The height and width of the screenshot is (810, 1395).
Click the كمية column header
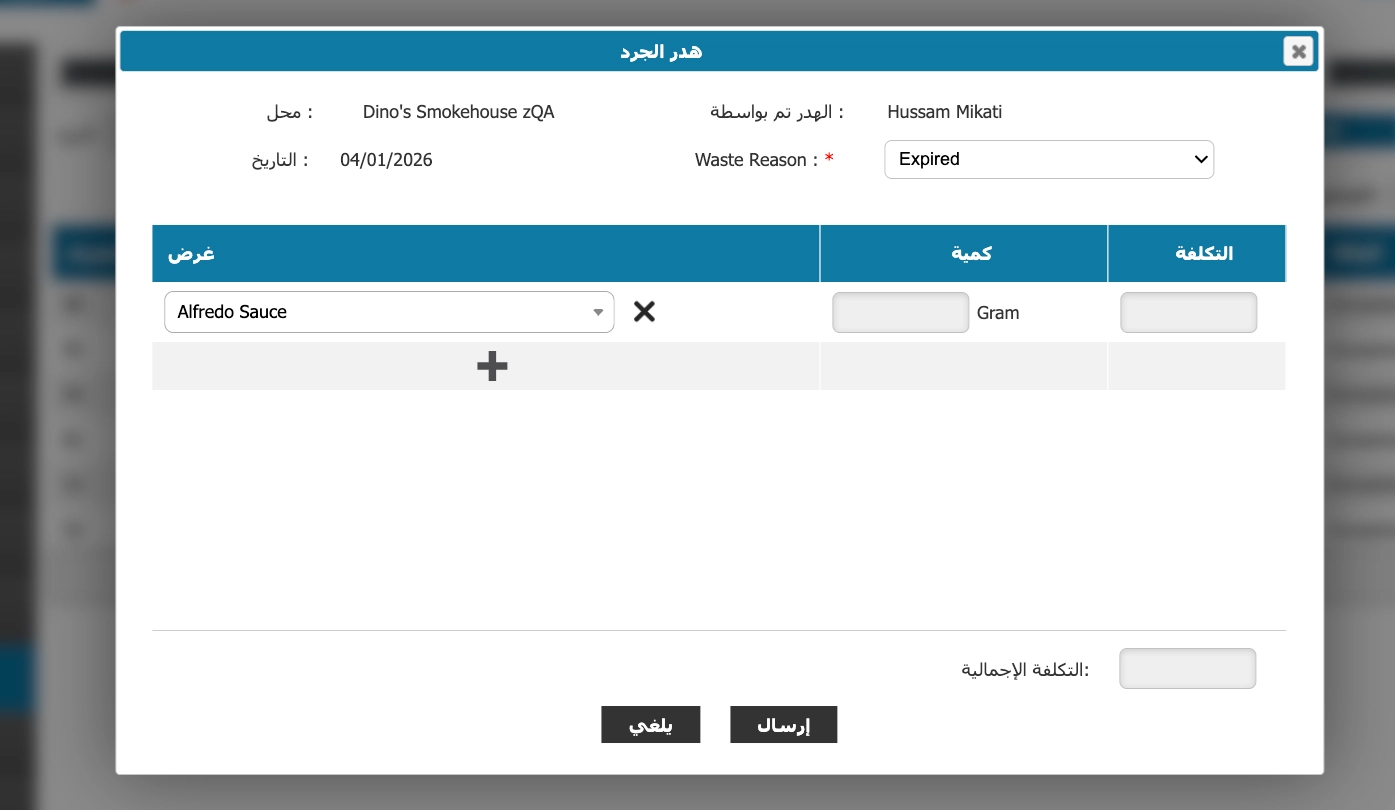point(971,254)
